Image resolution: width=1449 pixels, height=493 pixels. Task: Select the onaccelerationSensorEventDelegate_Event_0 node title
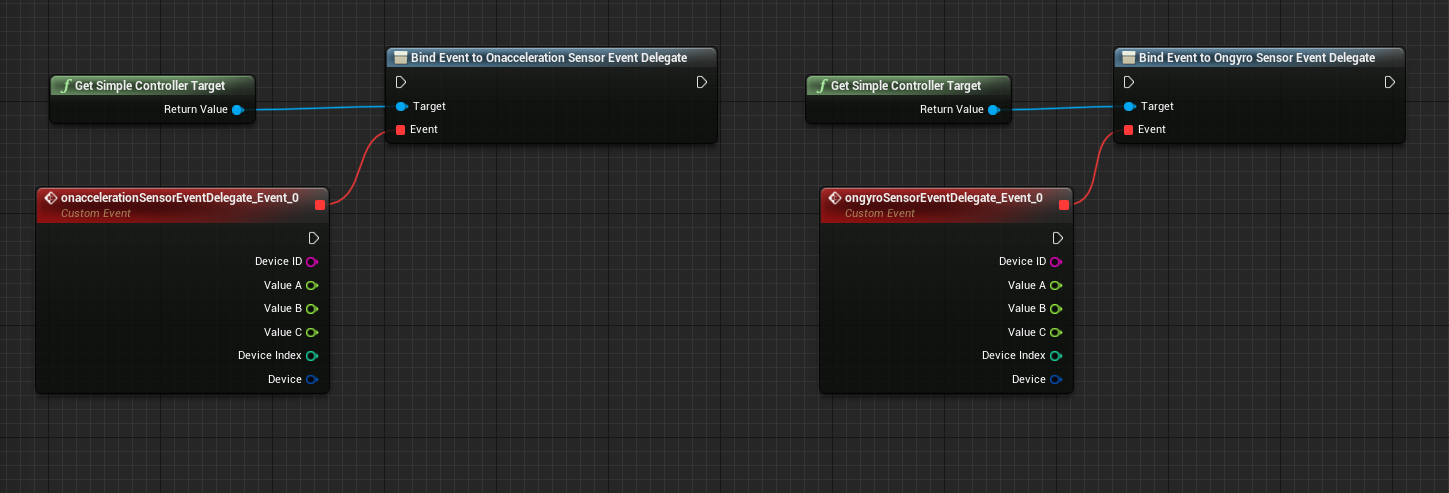(179, 198)
